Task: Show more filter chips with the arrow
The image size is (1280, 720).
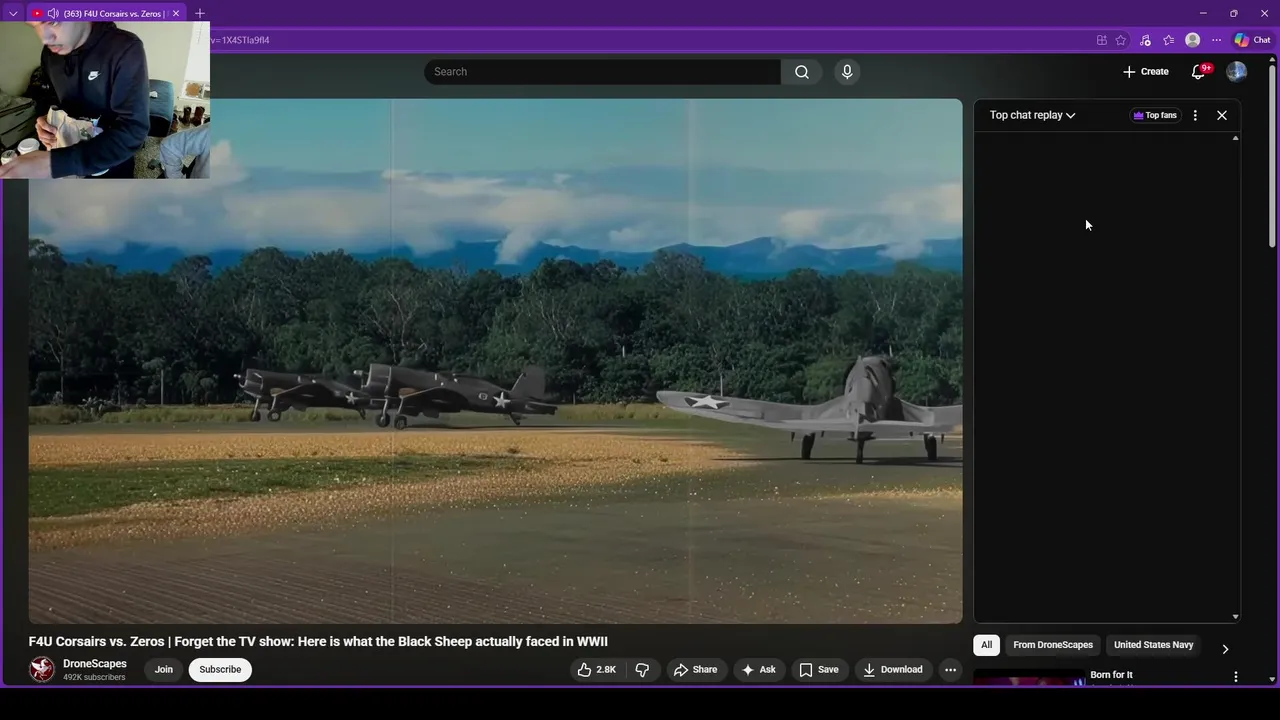Action: [x=1225, y=649]
